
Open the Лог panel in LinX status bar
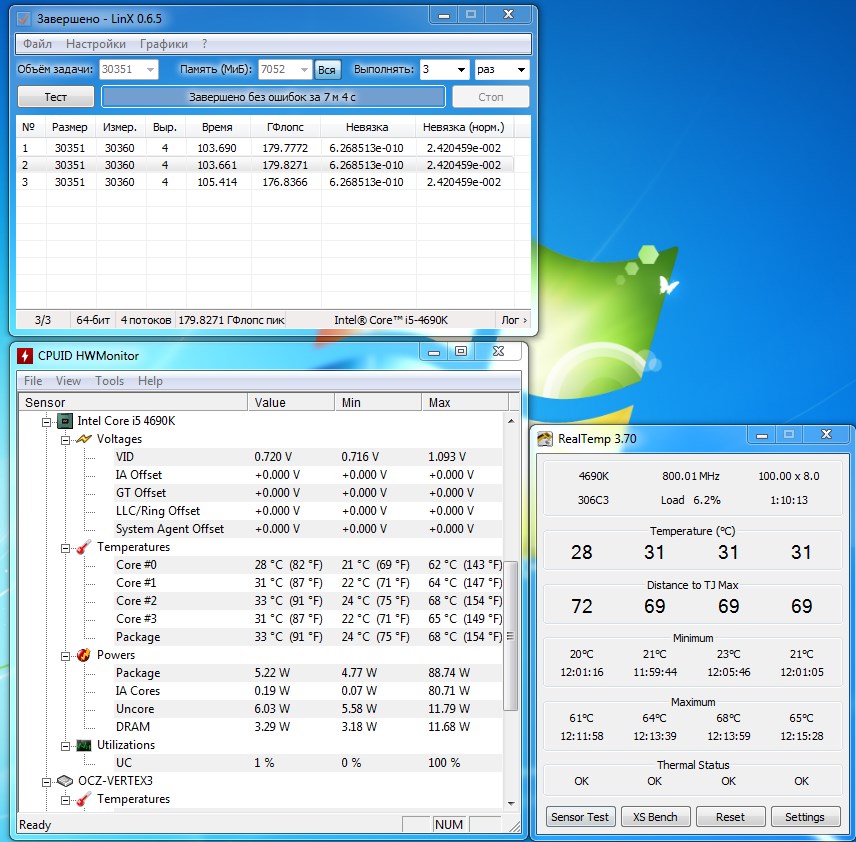click(x=514, y=321)
